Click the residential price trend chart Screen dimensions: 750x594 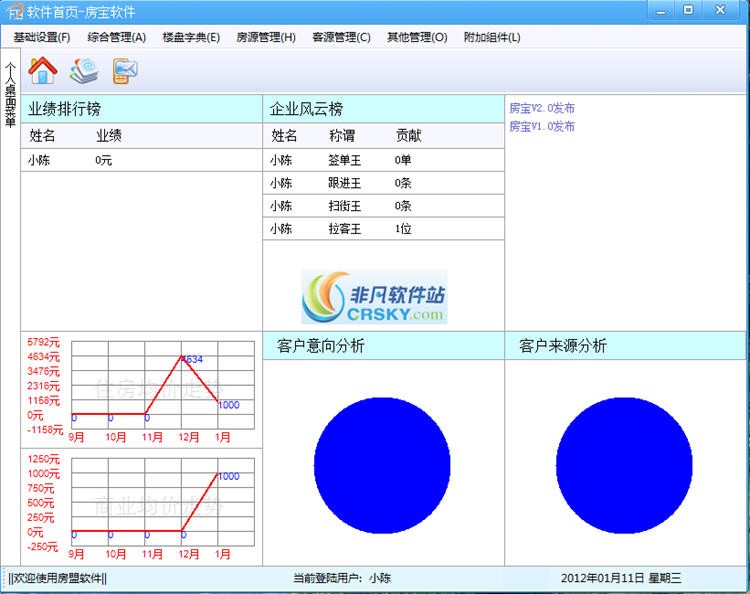pyautogui.click(x=163, y=385)
